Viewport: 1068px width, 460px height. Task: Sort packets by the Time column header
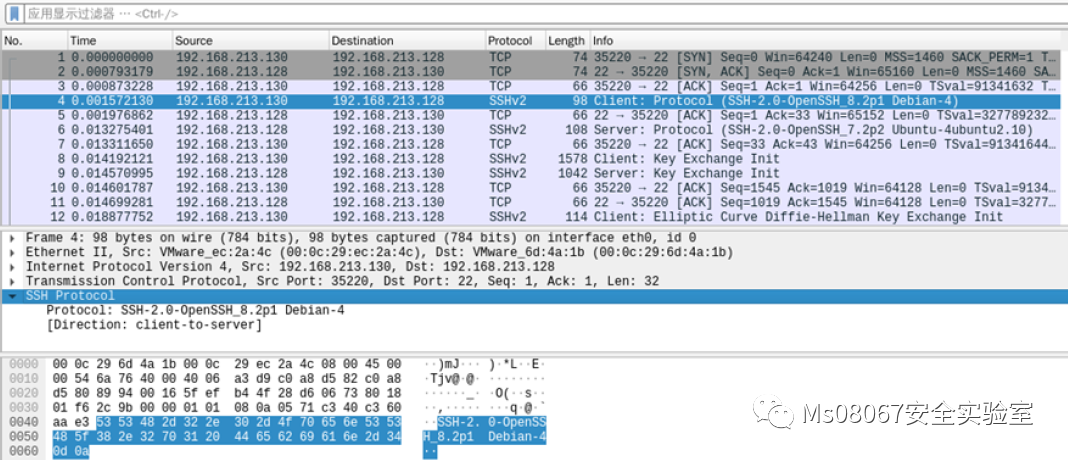[x=120, y=41]
